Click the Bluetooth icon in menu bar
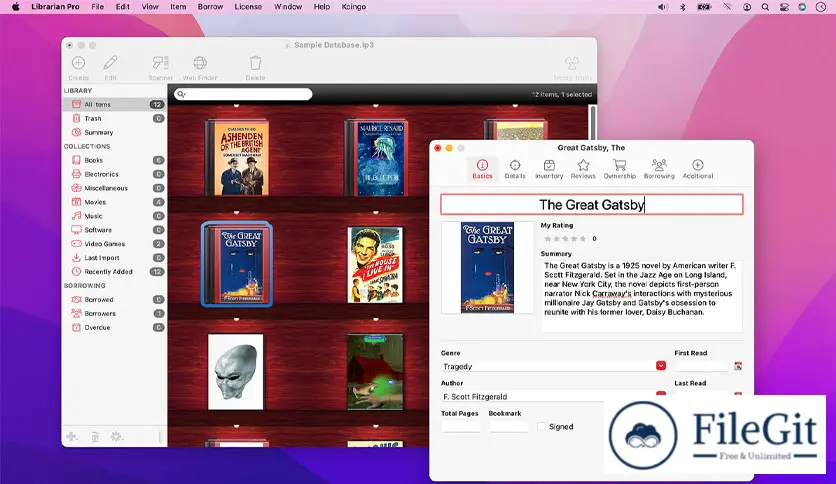 [x=682, y=7]
